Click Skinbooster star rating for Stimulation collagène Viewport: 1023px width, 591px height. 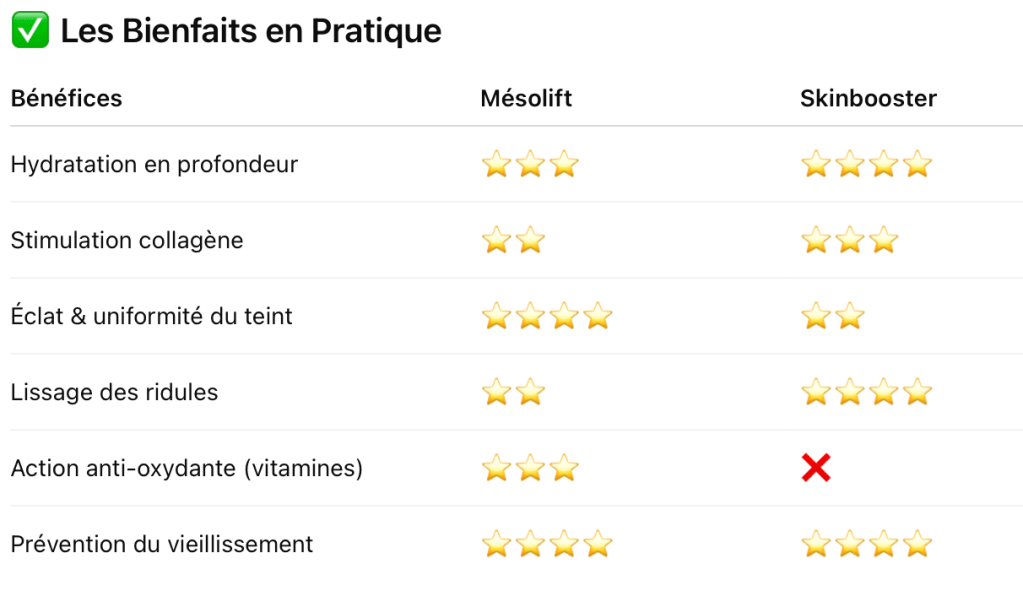[849, 240]
